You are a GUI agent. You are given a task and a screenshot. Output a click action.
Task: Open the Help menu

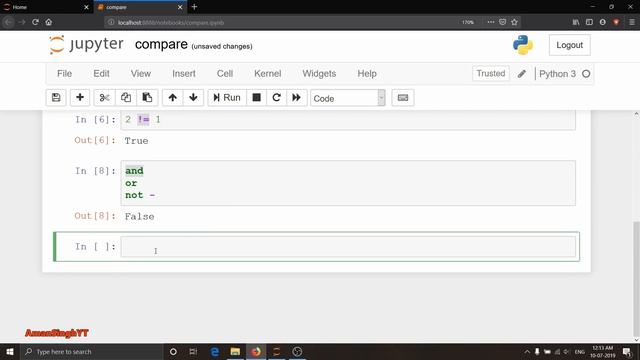[x=367, y=73]
